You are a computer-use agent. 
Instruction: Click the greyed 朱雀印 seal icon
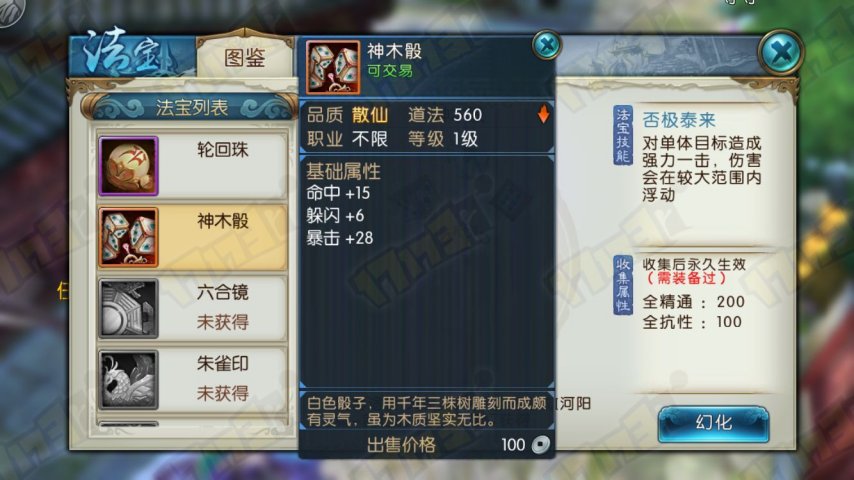point(129,380)
